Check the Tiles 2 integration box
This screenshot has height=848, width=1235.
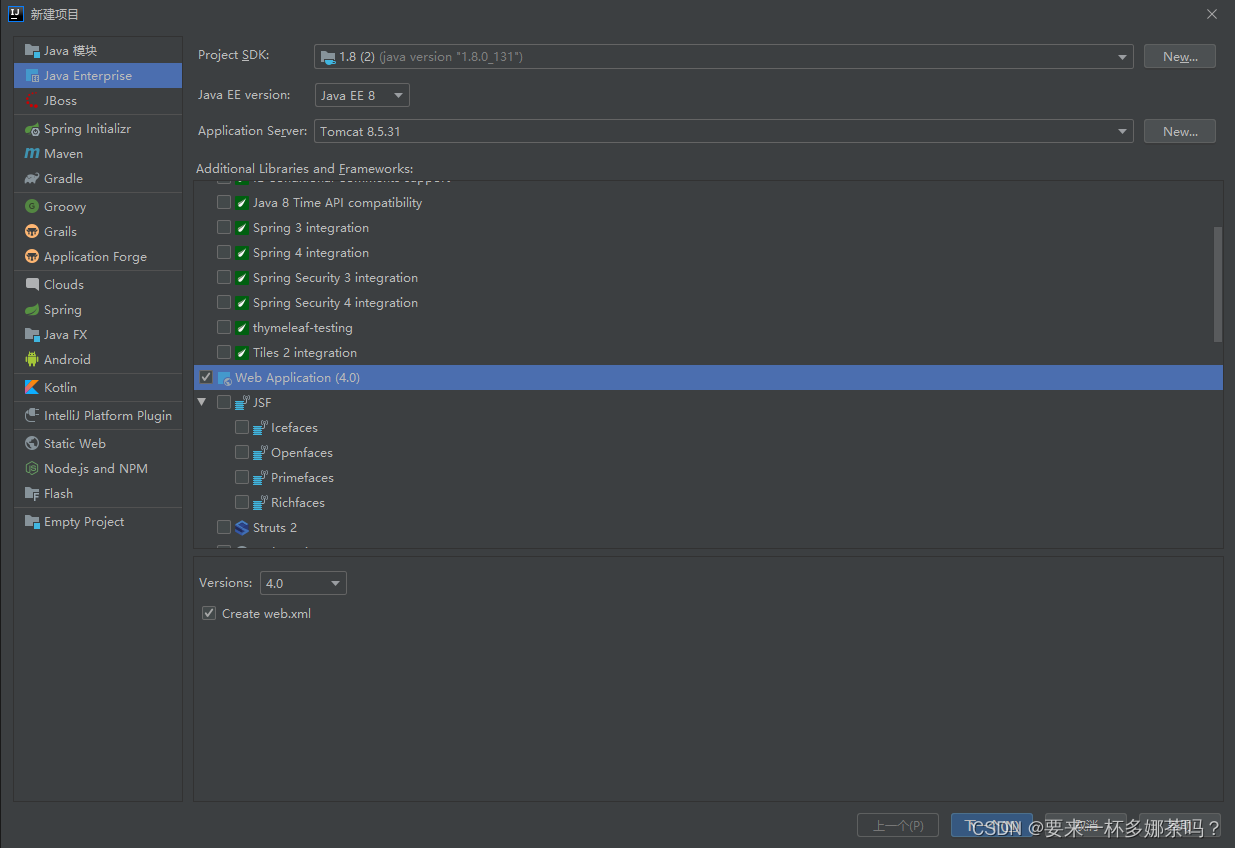(224, 352)
